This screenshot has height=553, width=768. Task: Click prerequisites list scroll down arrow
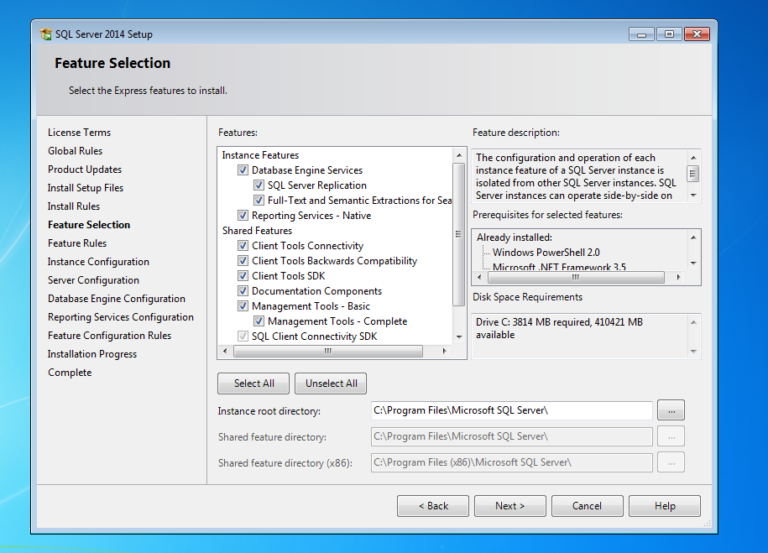coord(693,264)
